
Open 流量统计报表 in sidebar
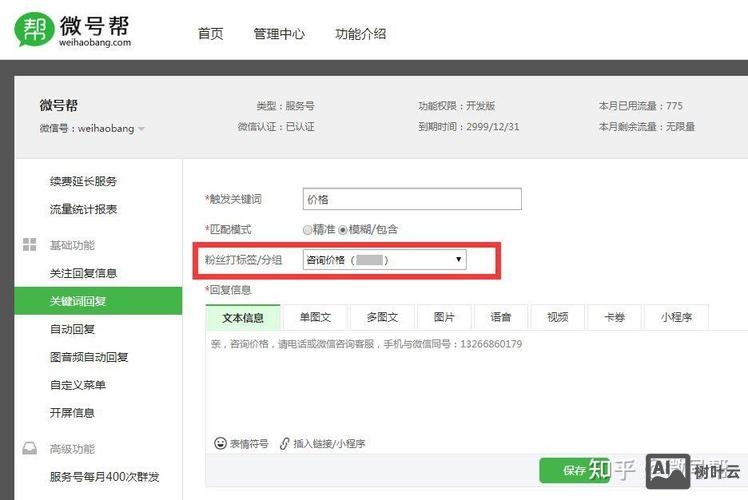click(83, 209)
